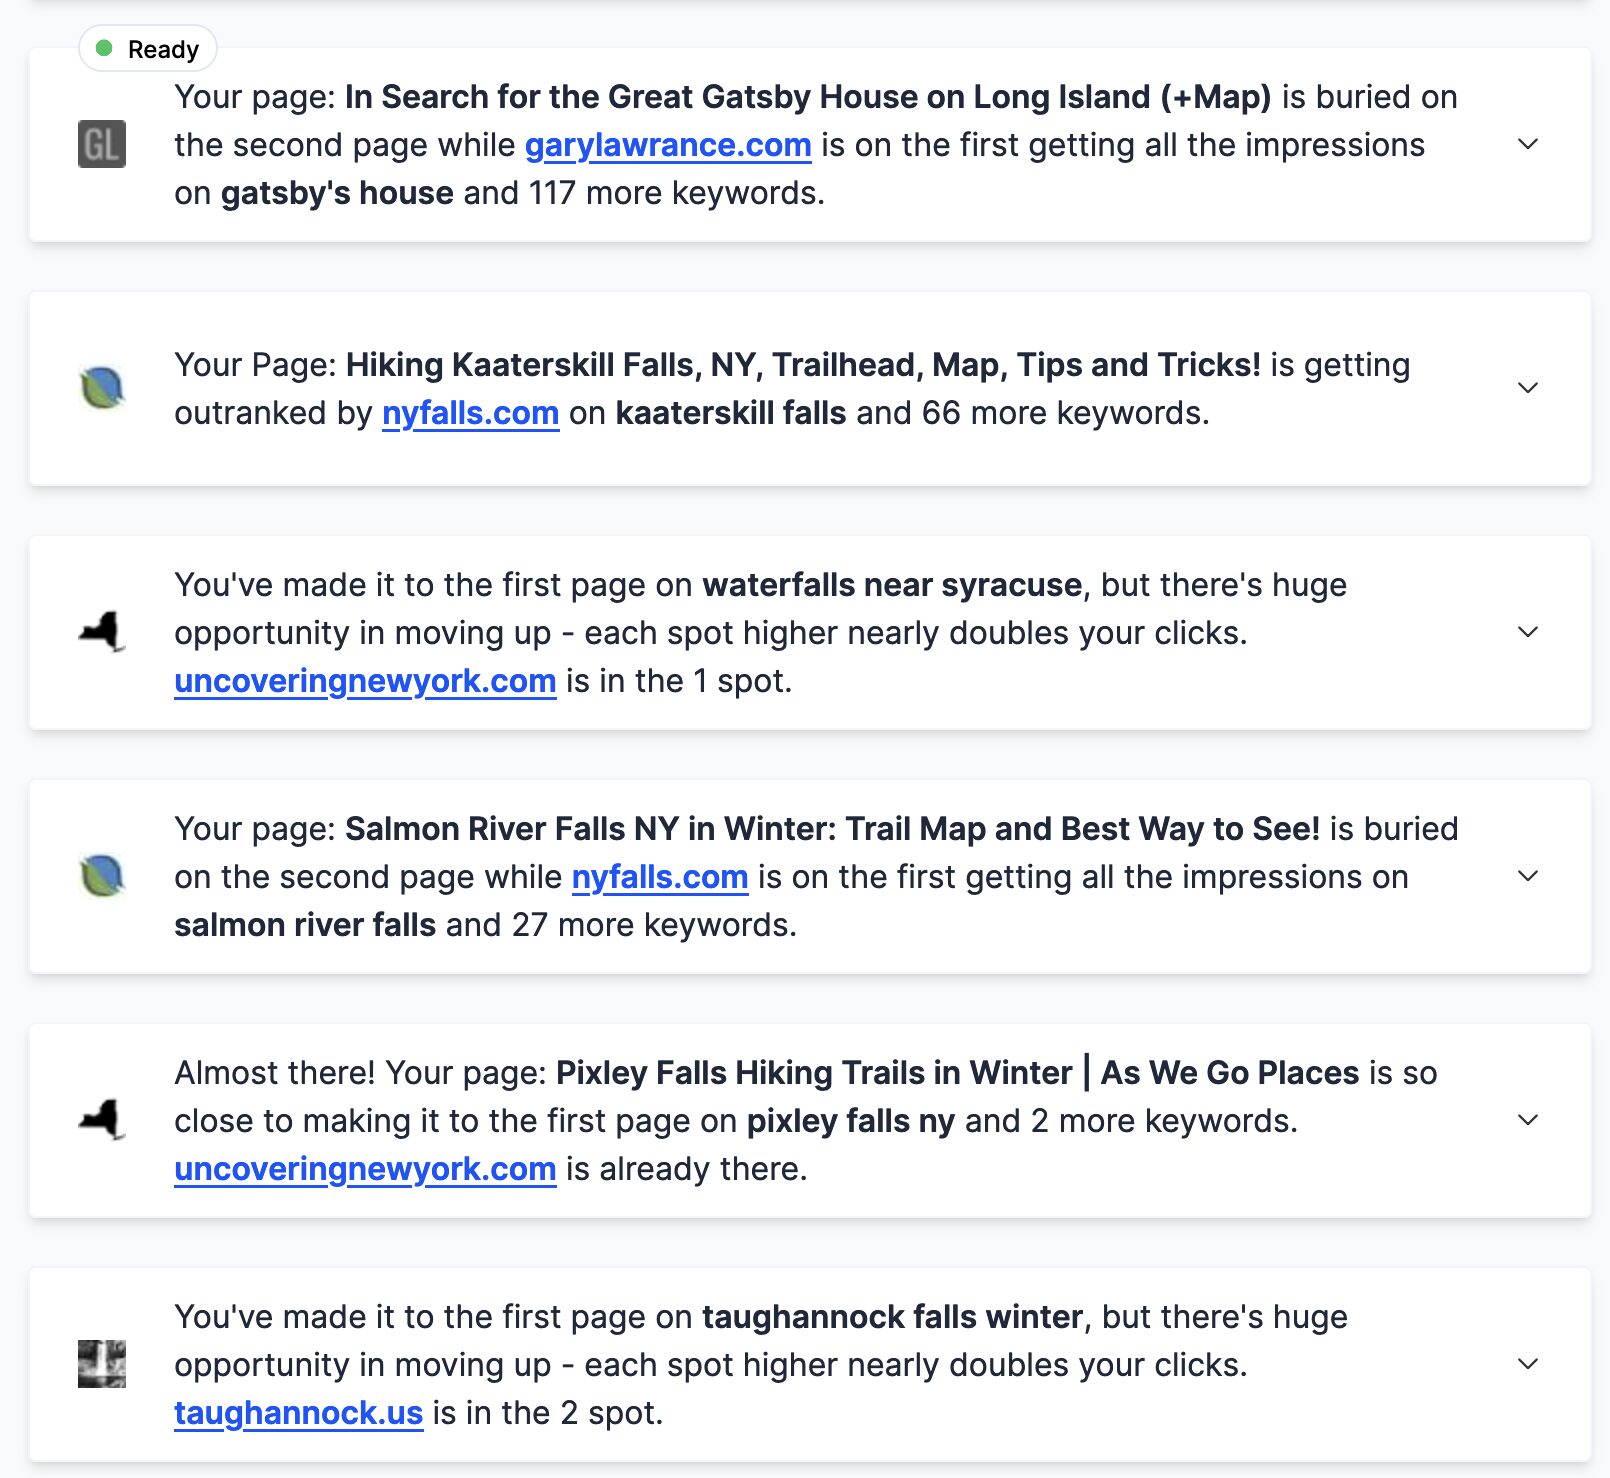Image resolution: width=1610 pixels, height=1478 pixels.
Task: Expand the taughannock falls winter insight
Action: tap(1528, 1364)
